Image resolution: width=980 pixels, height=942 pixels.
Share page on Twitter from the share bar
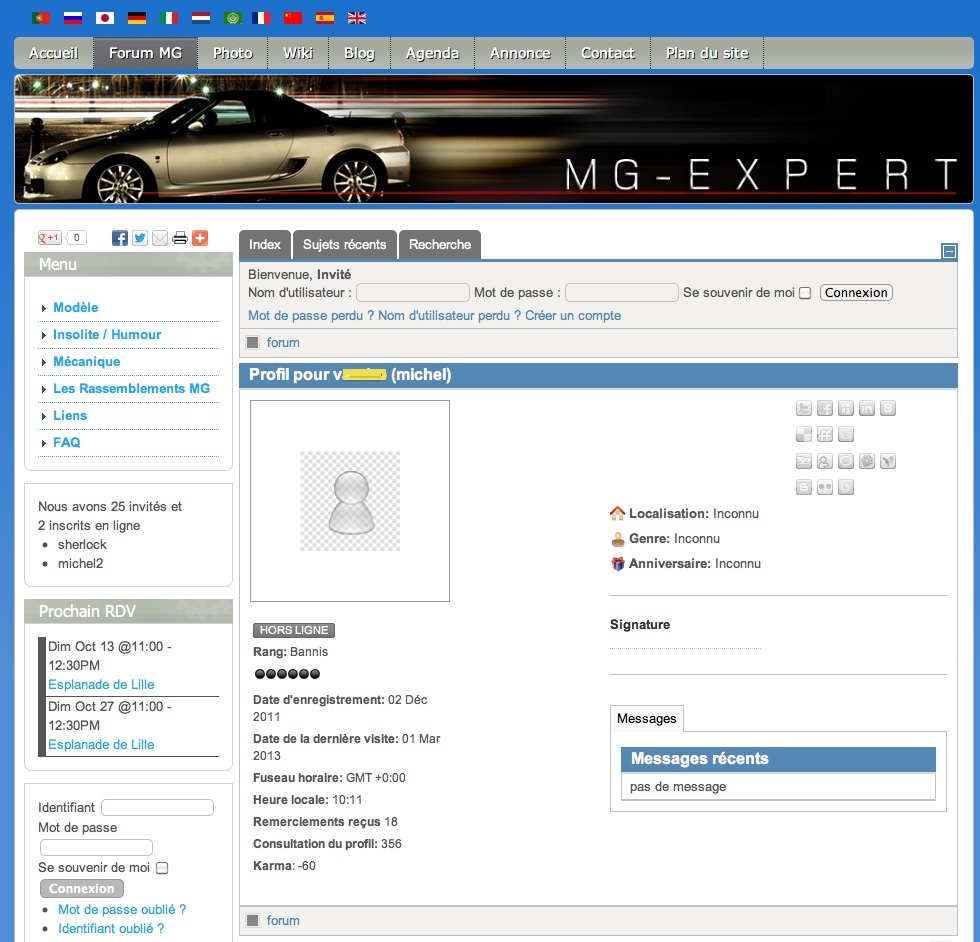[140, 238]
